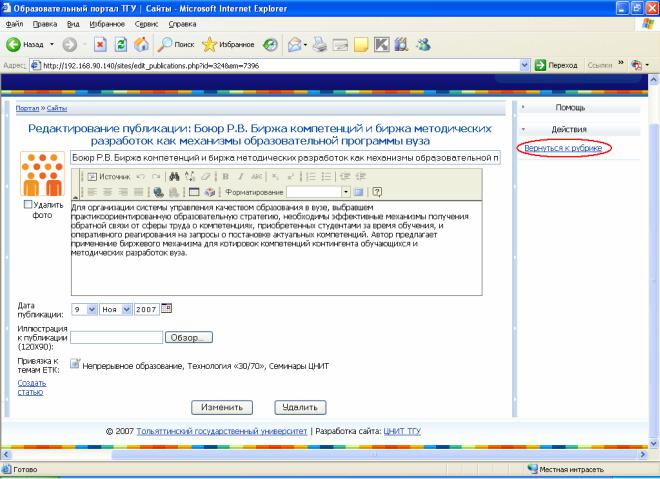
Task: Center text in editor toolbar
Action: click(x=108, y=192)
